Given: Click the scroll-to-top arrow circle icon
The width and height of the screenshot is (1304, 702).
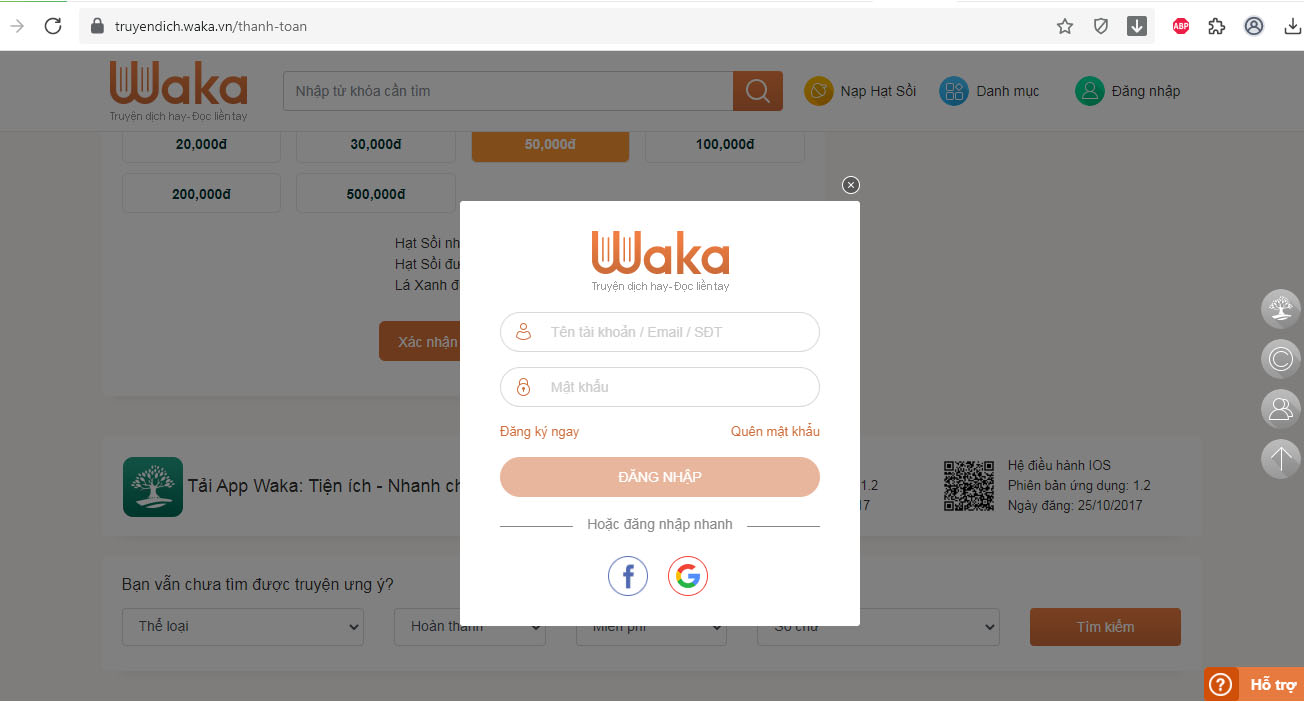Looking at the screenshot, I should pos(1281,459).
